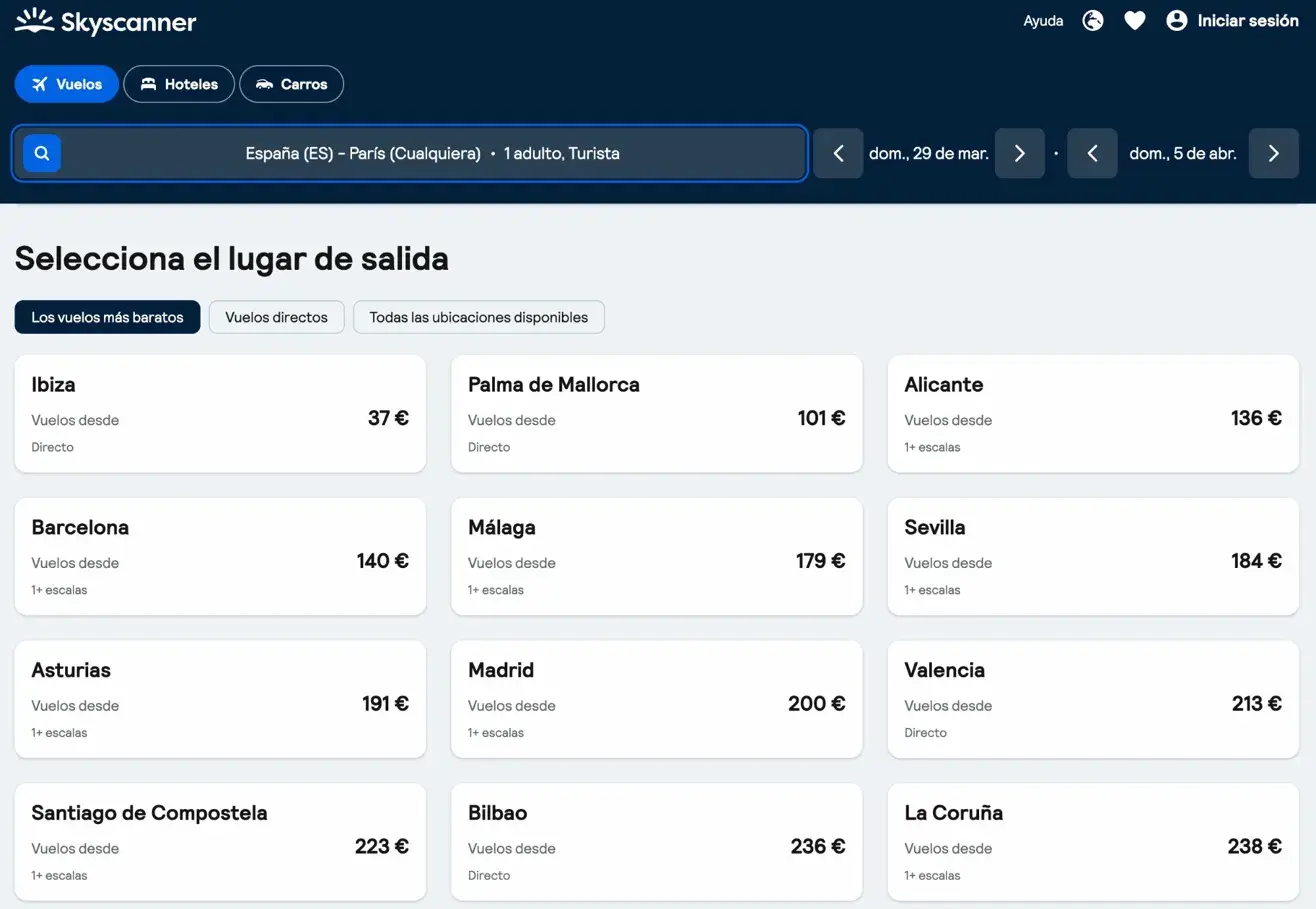The image size is (1316, 909).
Task: Click the search magnifier icon
Action: tap(40, 152)
